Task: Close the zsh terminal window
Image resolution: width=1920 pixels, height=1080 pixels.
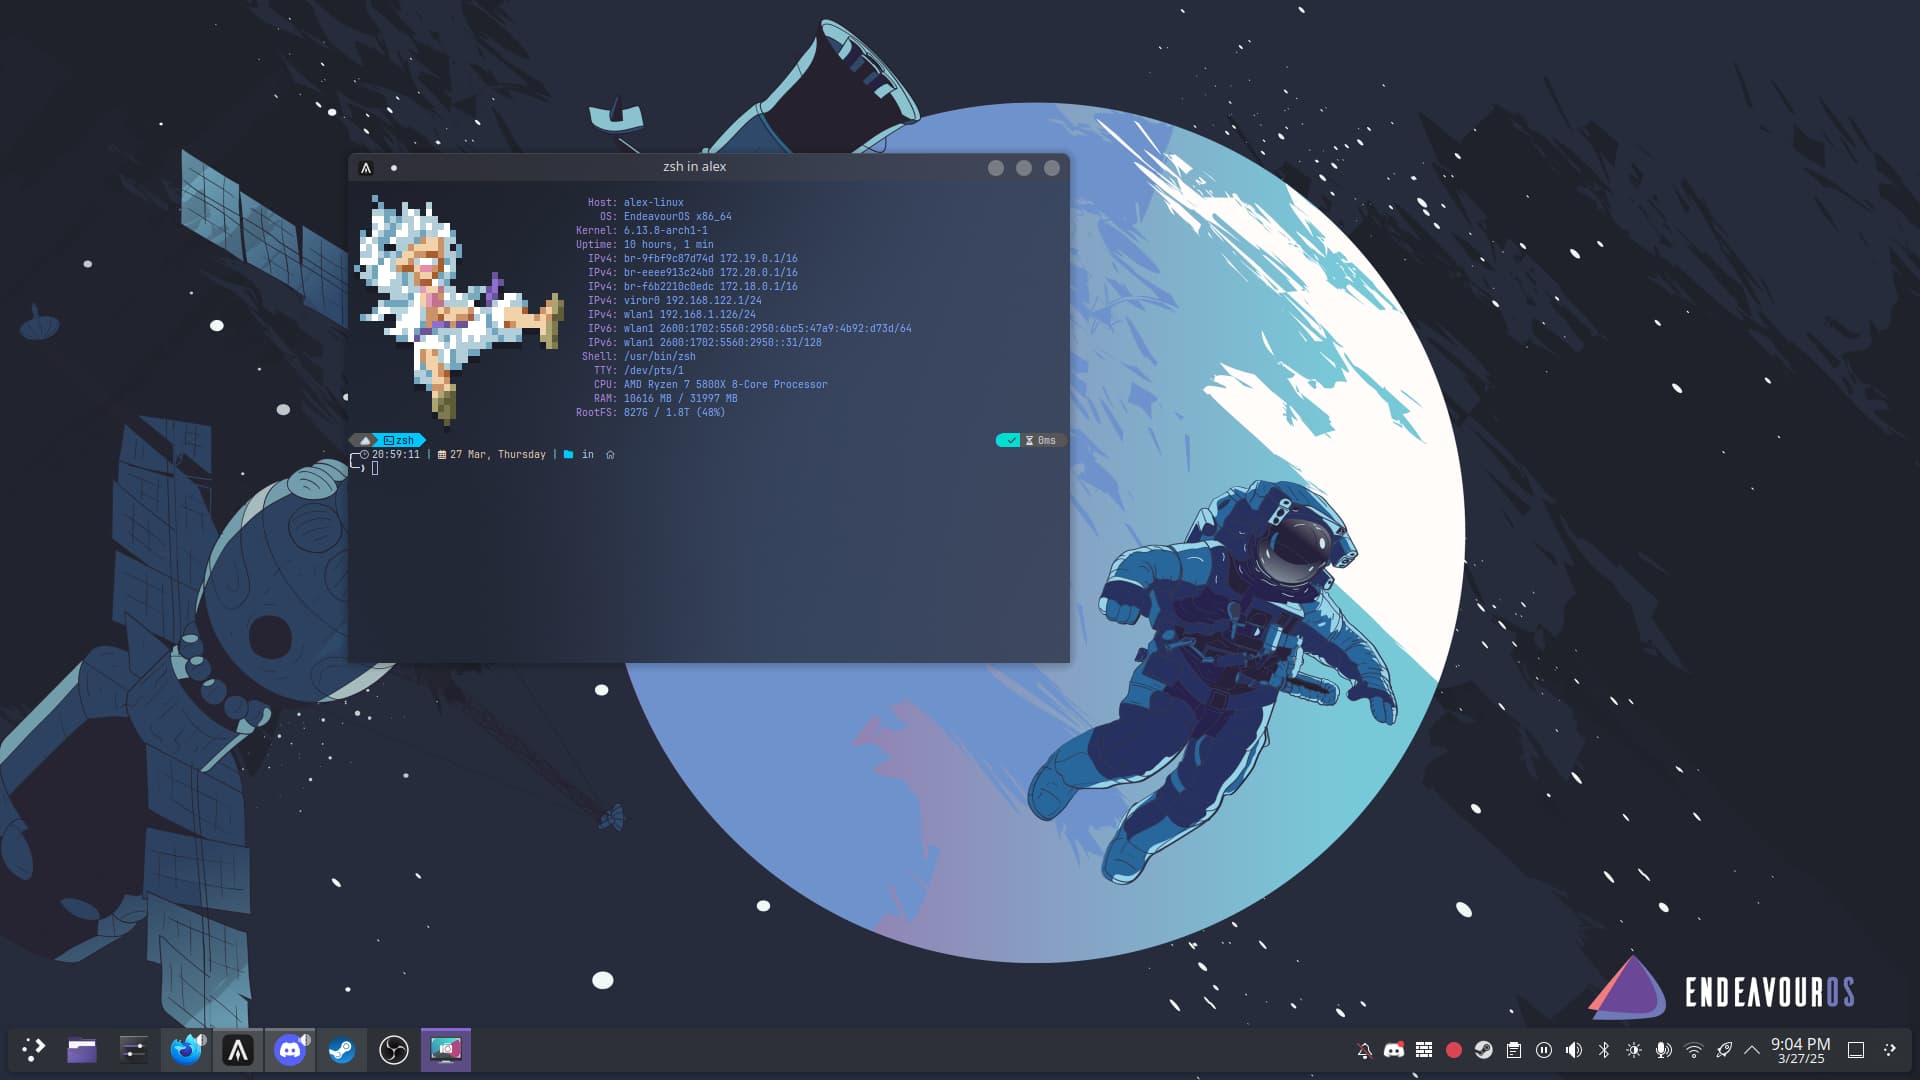Action: 1052,168
